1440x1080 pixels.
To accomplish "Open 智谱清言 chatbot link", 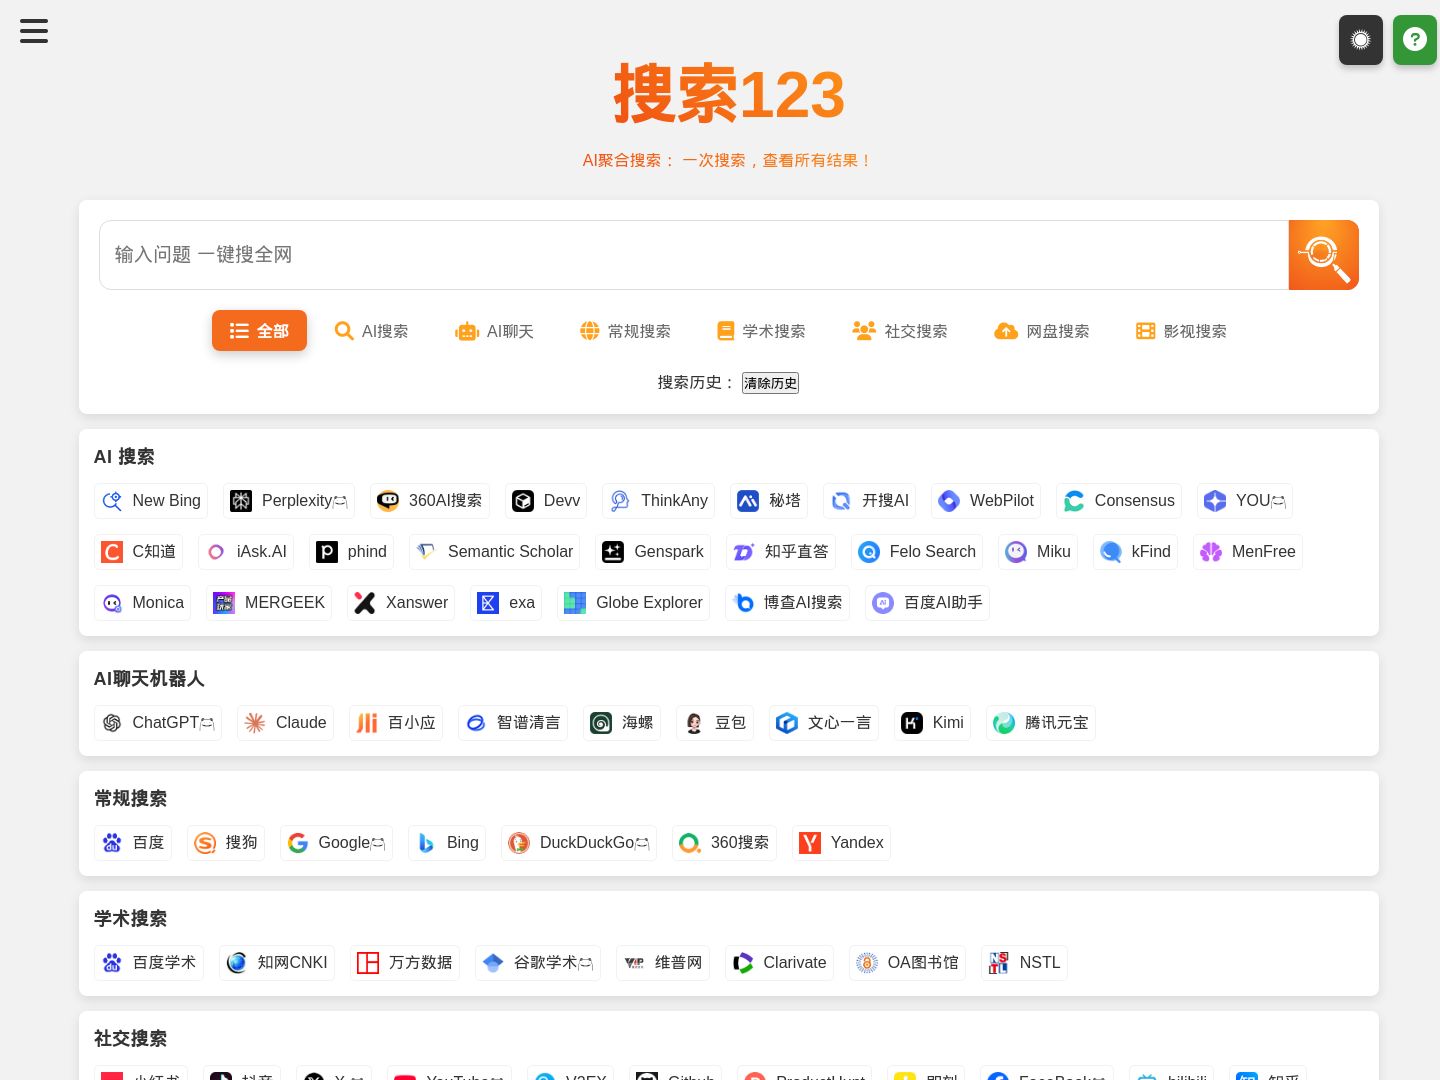I will point(513,723).
